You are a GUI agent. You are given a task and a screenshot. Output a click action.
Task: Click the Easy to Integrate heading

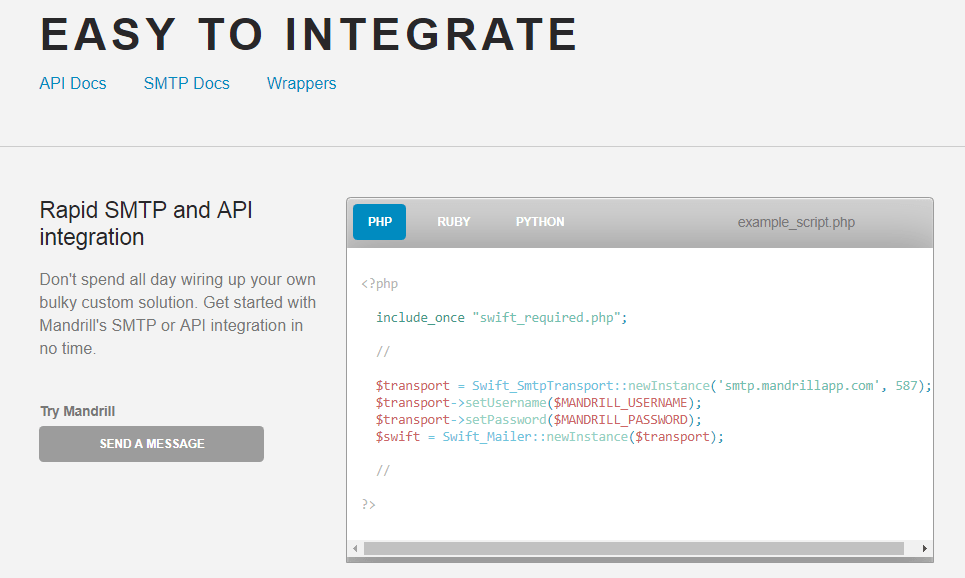309,34
